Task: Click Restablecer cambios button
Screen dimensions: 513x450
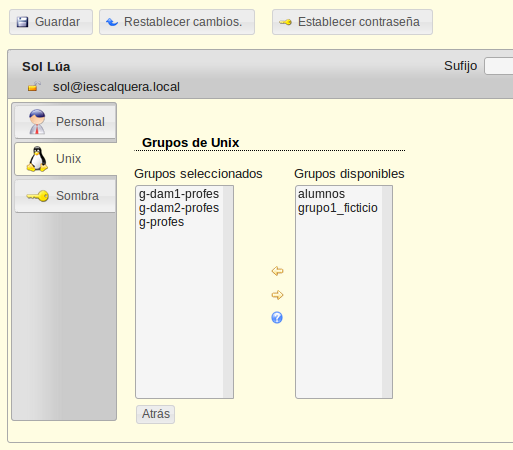Action: (x=177, y=22)
